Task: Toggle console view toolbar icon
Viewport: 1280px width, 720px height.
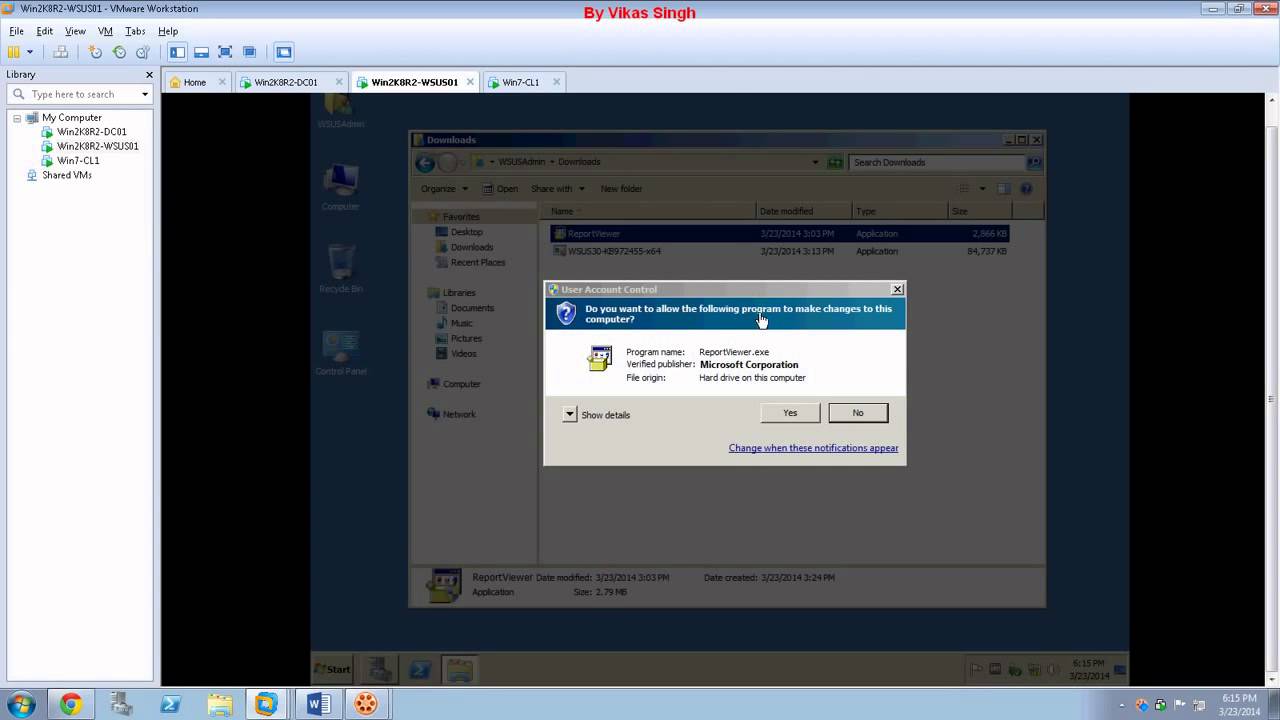Action: pos(284,52)
